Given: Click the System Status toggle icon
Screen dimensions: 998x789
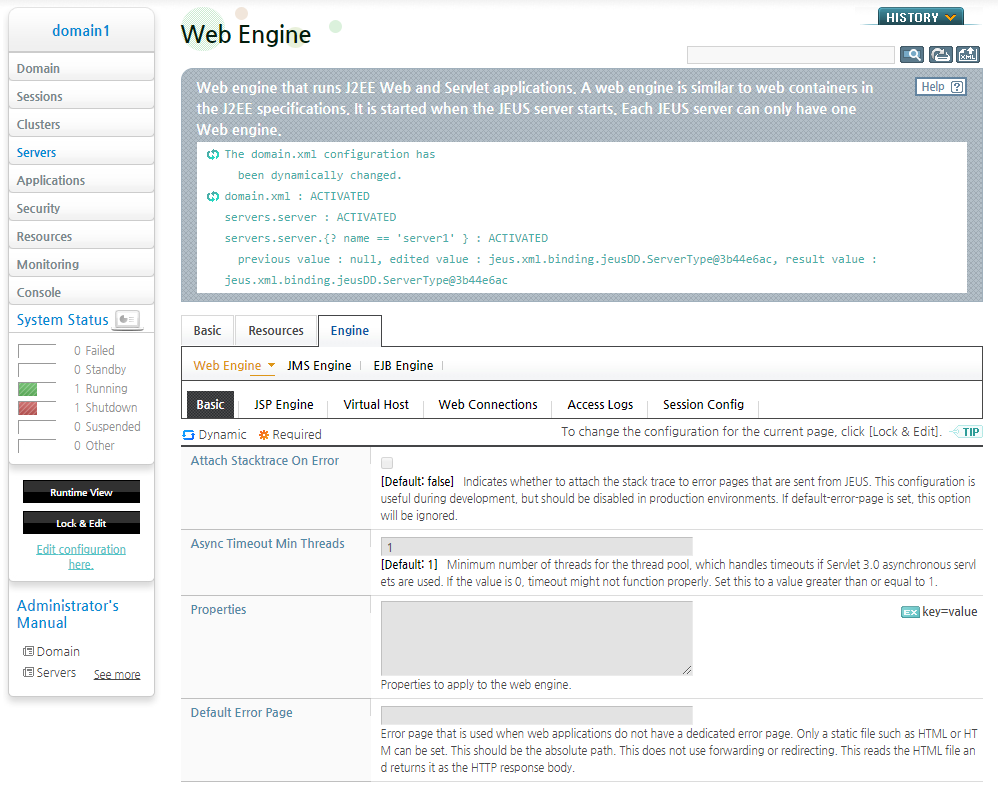Looking at the screenshot, I should [127, 319].
